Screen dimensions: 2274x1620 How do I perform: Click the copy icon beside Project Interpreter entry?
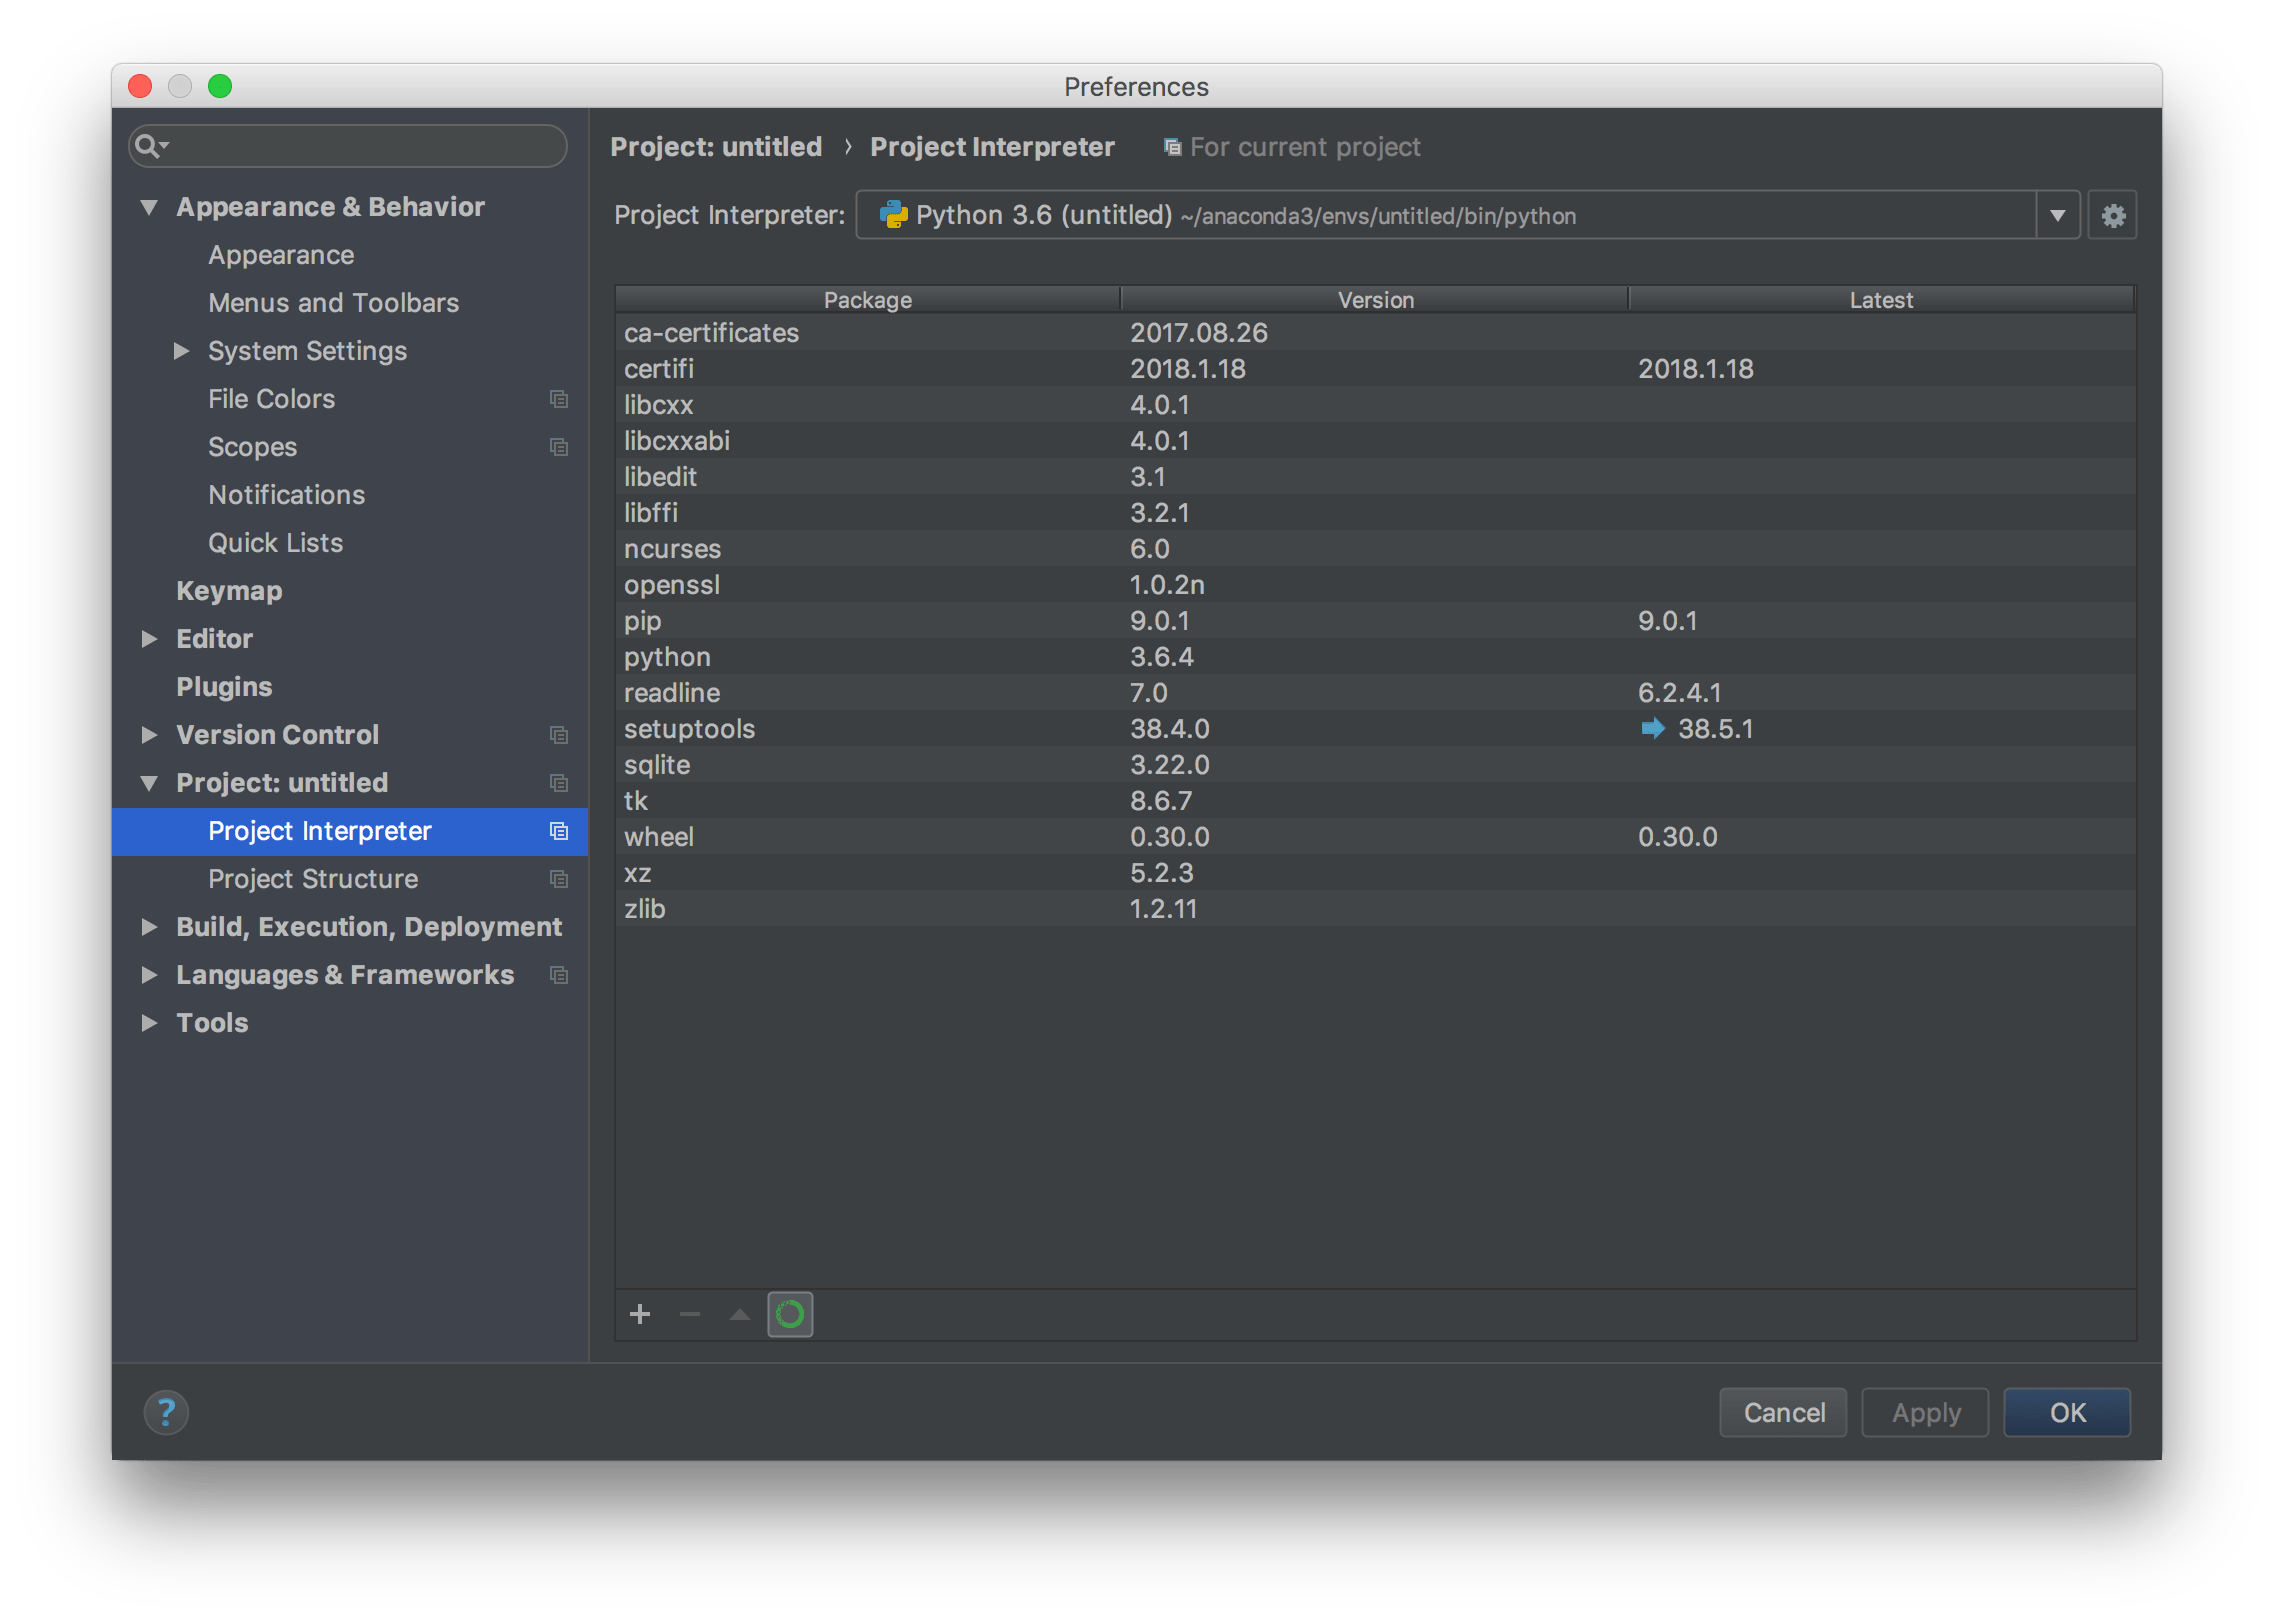(558, 831)
